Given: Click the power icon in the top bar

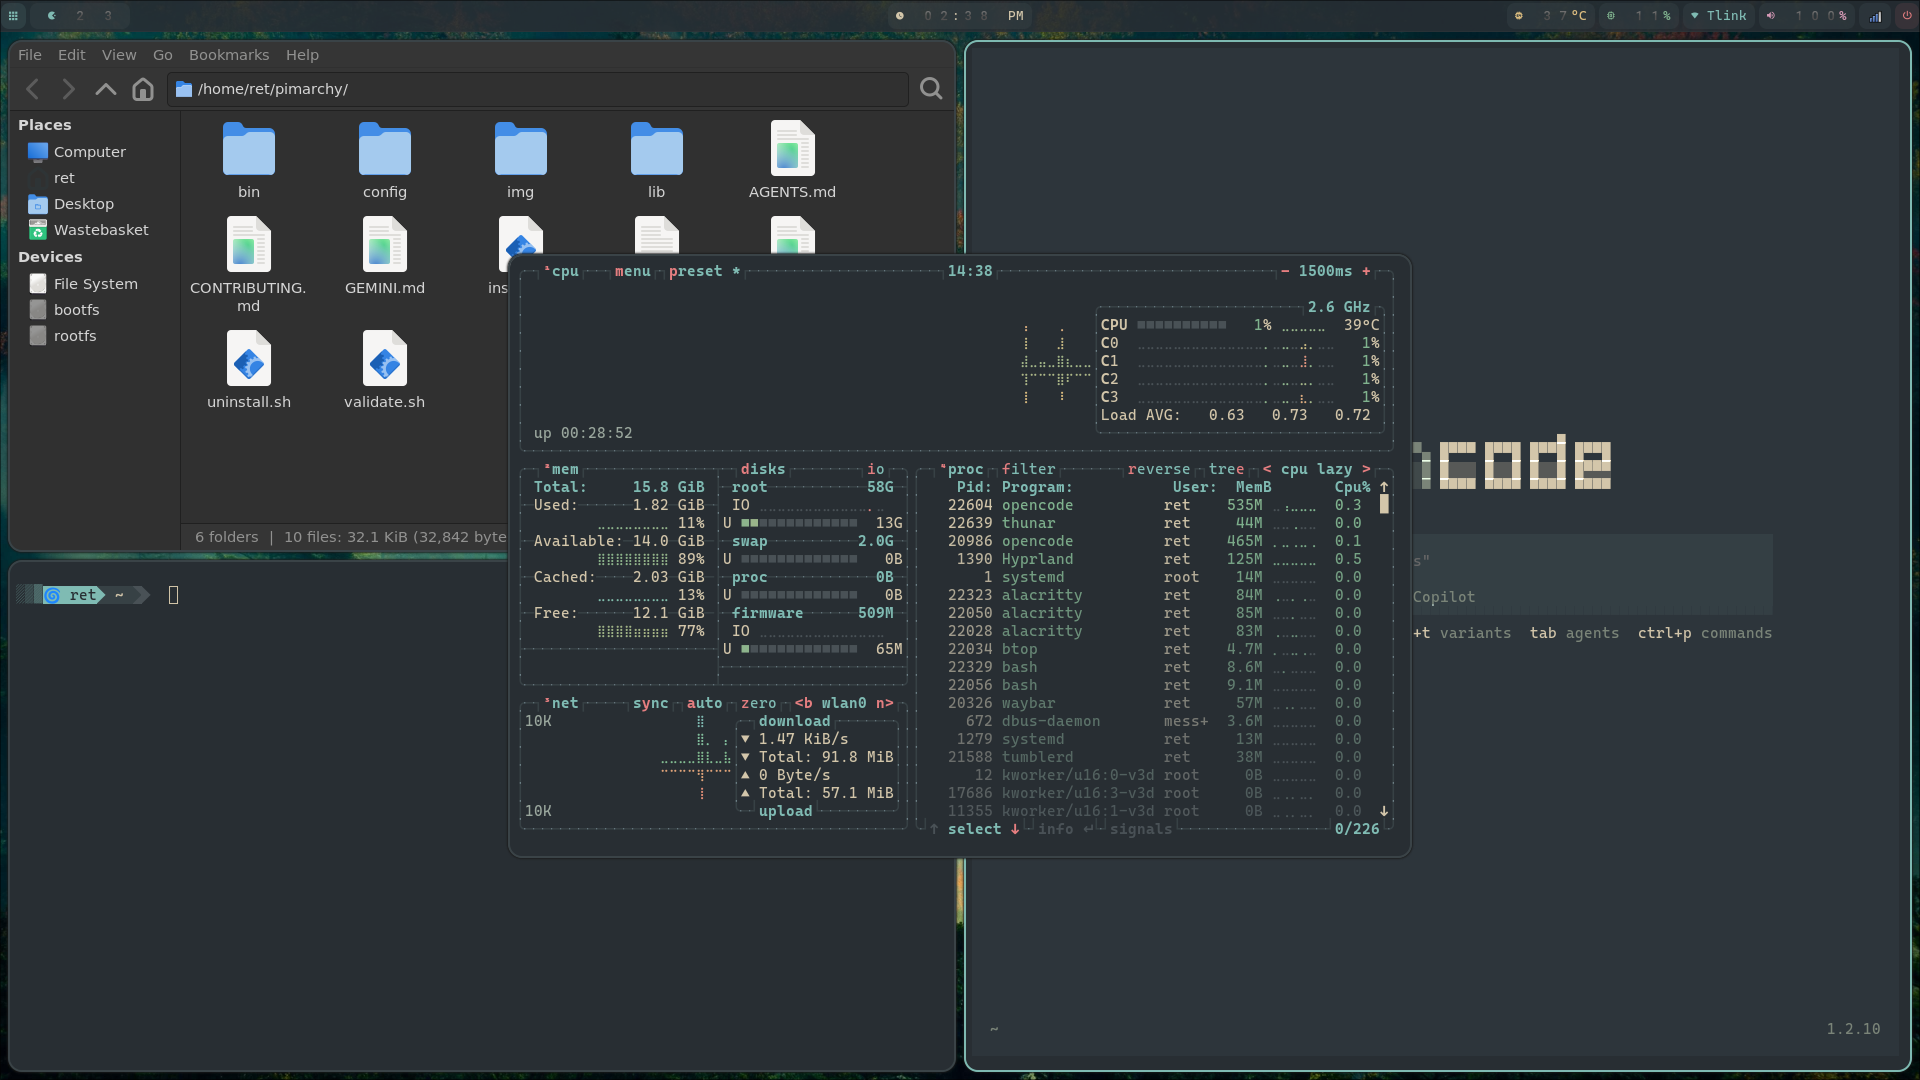Looking at the screenshot, I should point(1908,15).
